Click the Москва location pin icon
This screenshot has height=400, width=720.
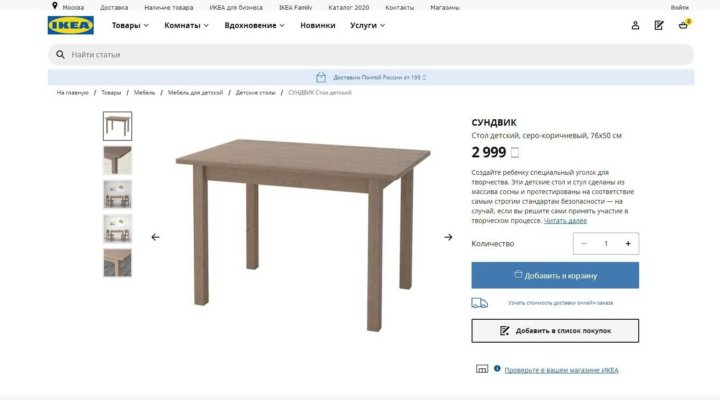coord(55,6)
